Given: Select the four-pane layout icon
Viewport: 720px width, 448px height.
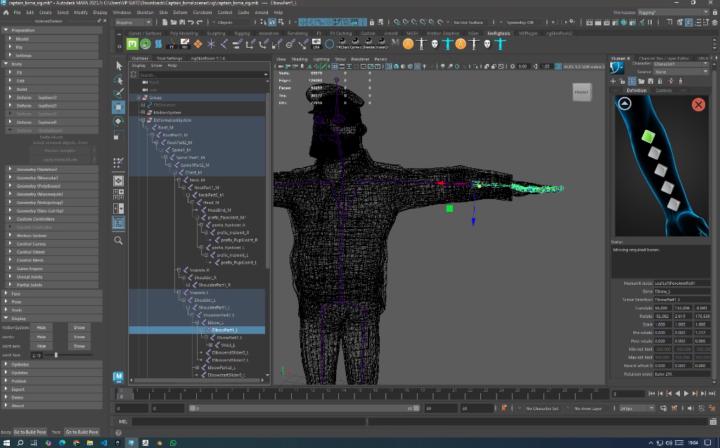Looking at the screenshot, I should pos(118,194).
